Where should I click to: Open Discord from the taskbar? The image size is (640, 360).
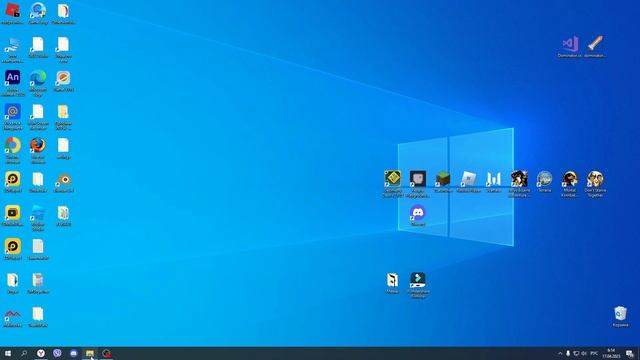point(73,353)
